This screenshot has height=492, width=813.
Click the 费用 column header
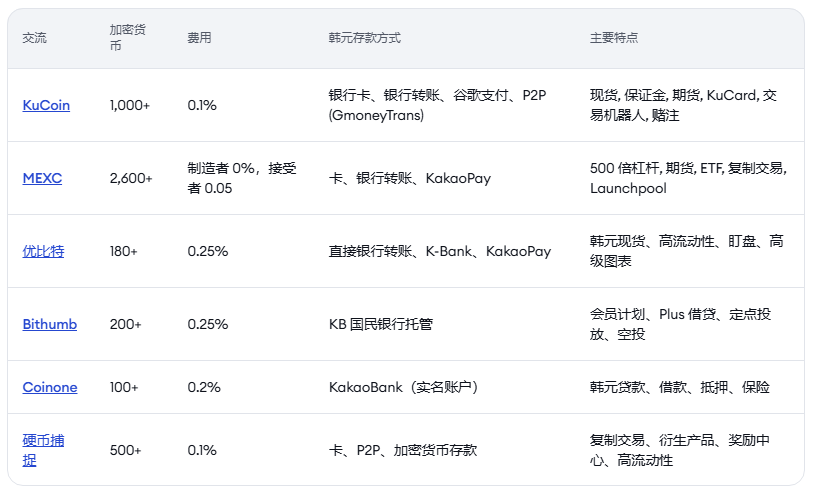click(199, 38)
